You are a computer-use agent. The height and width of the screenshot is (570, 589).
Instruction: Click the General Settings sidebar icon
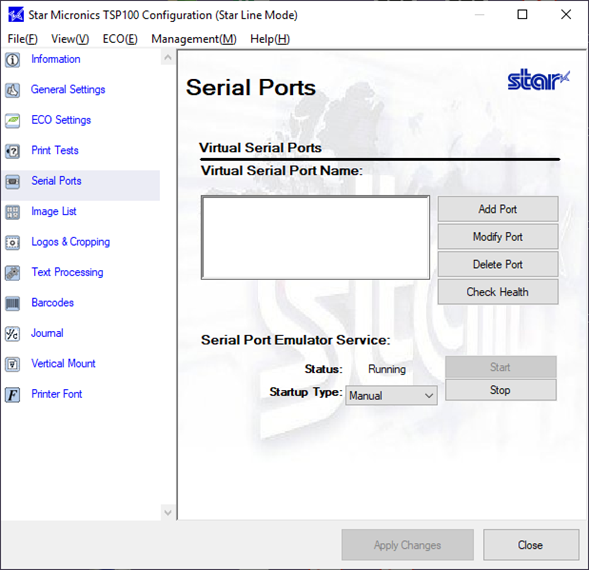tap(12, 90)
